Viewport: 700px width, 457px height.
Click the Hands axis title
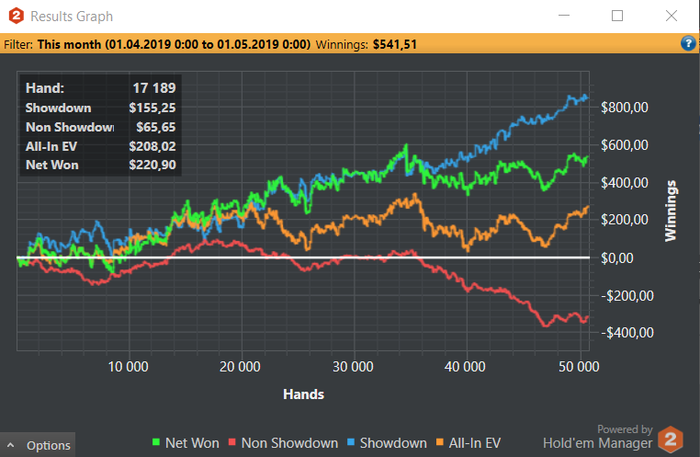pyautogui.click(x=304, y=395)
